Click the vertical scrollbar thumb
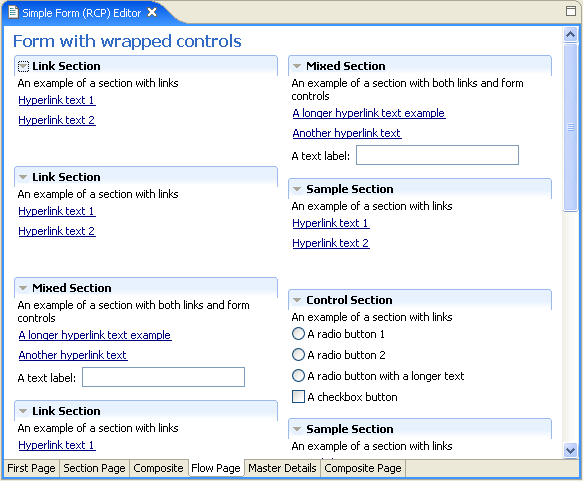The height and width of the screenshot is (481, 583). 570,127
